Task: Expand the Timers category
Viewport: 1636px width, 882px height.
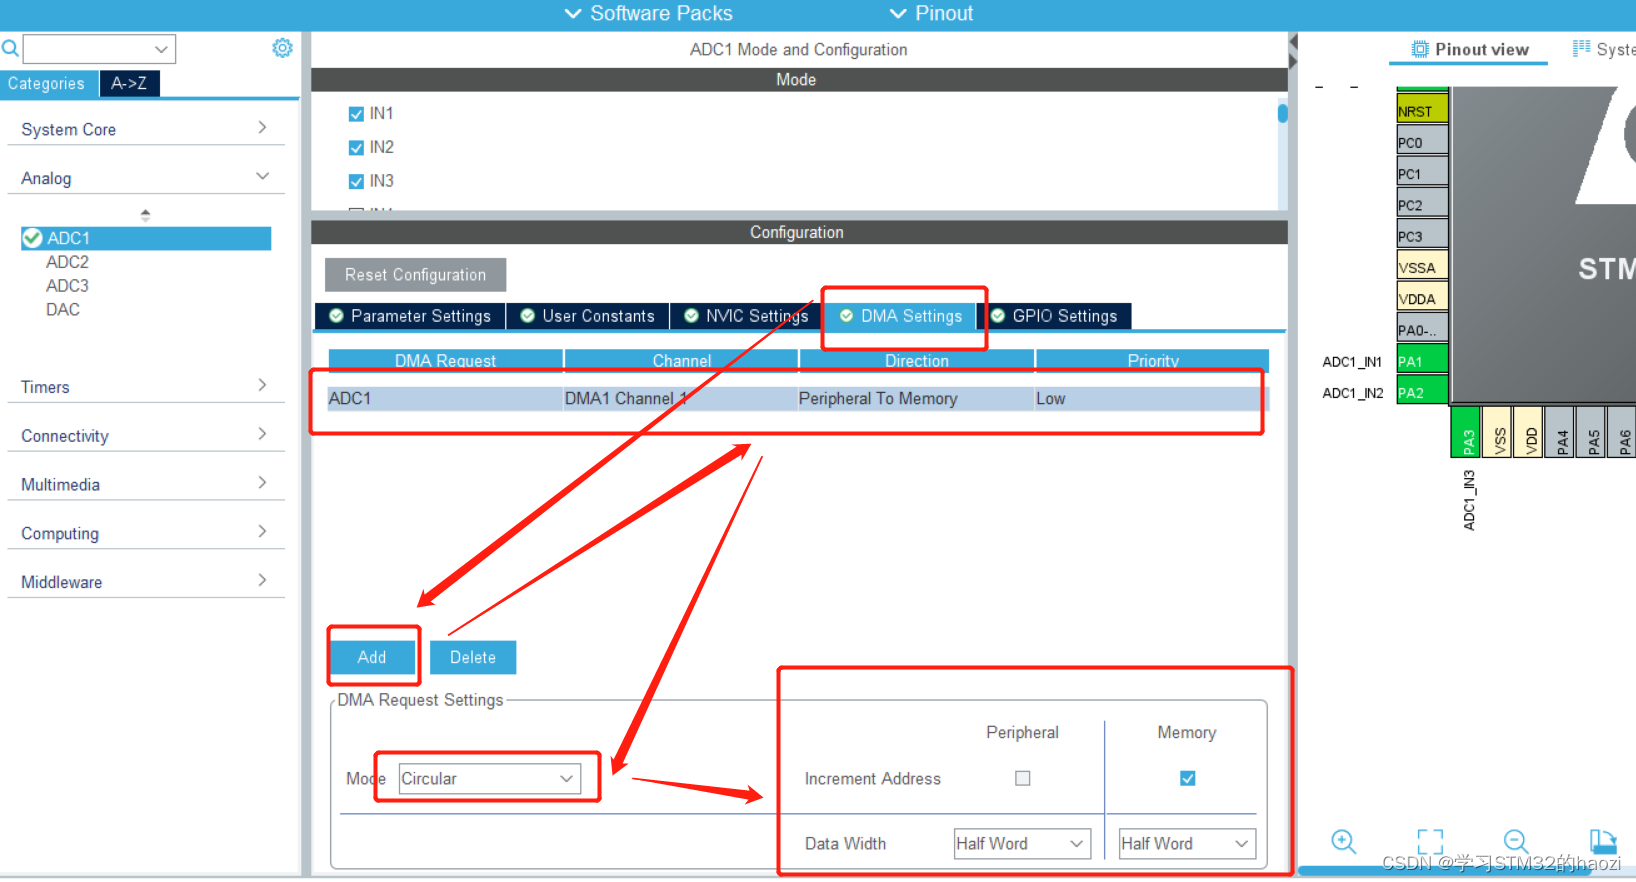Action: [146, 387]
